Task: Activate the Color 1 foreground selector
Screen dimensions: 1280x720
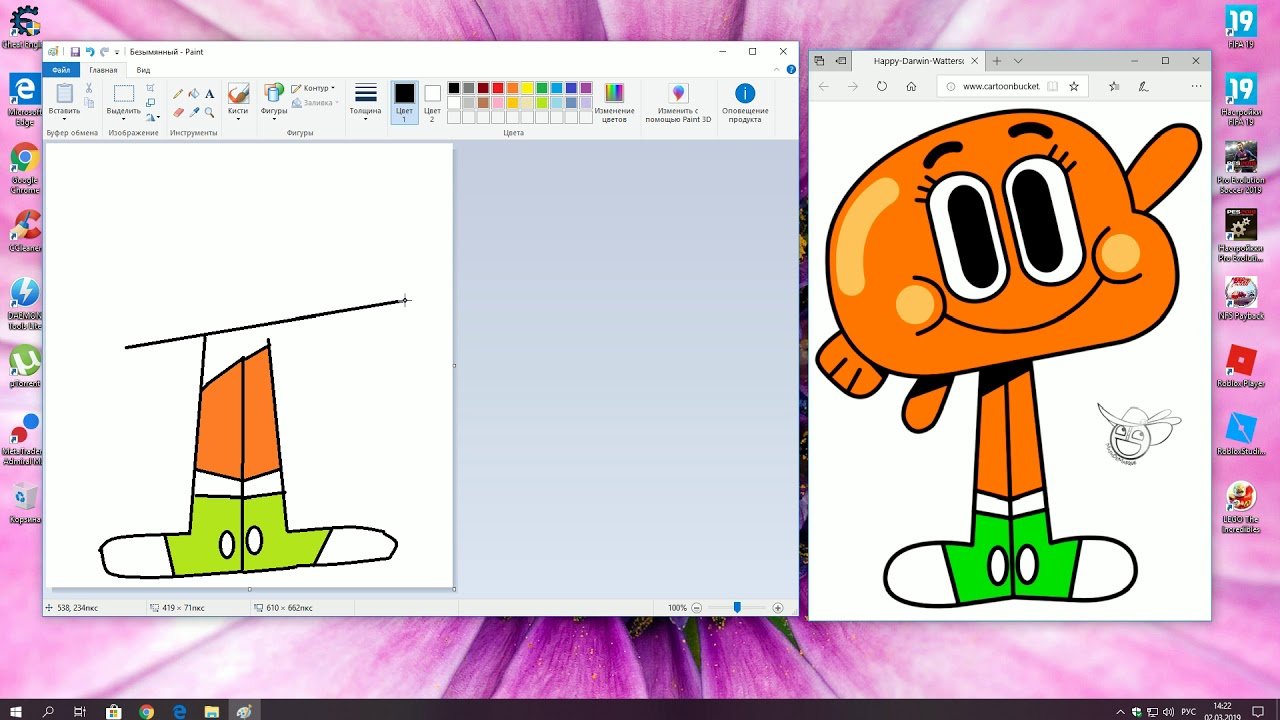Action: (x=404, y=103)
